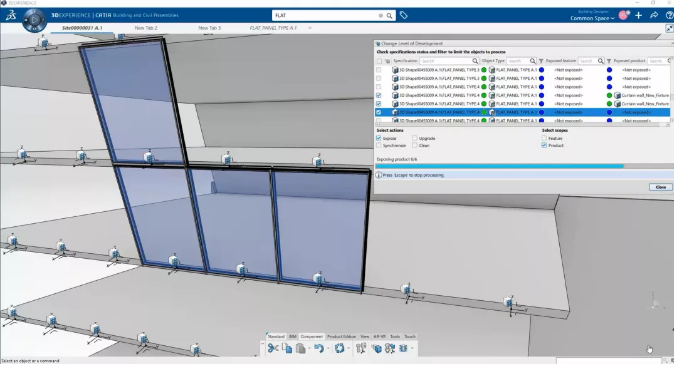Open the FLAT_PANEL TYPE A.1 tab dropdown arrow

309,28
